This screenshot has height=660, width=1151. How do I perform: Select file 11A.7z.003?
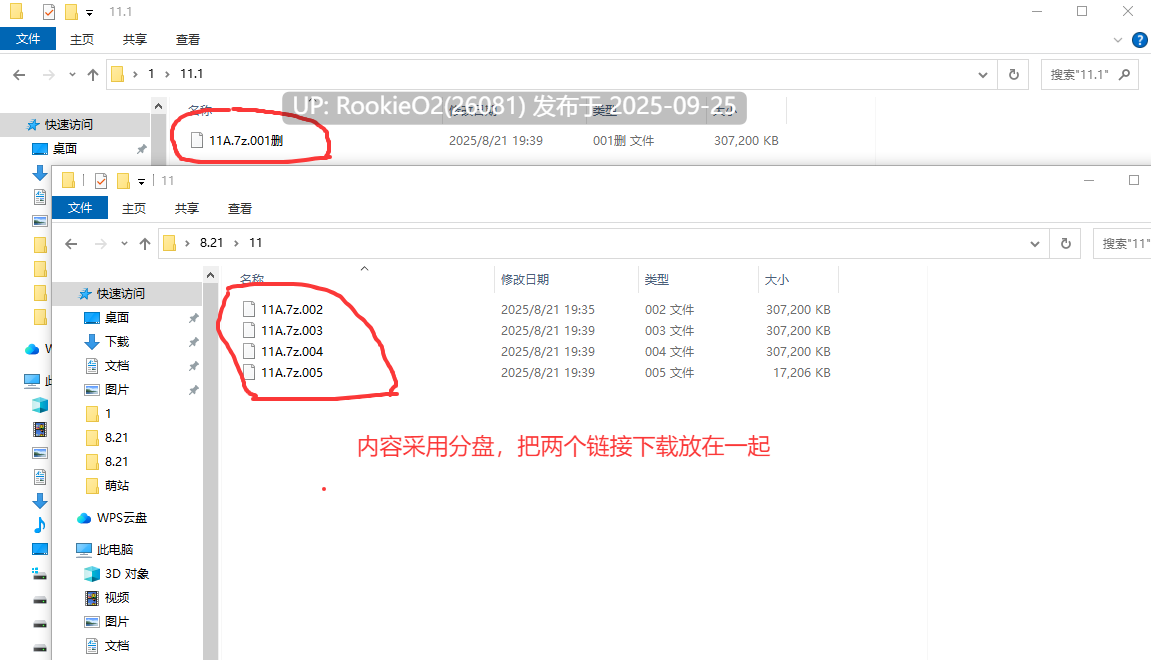point(291,330)
